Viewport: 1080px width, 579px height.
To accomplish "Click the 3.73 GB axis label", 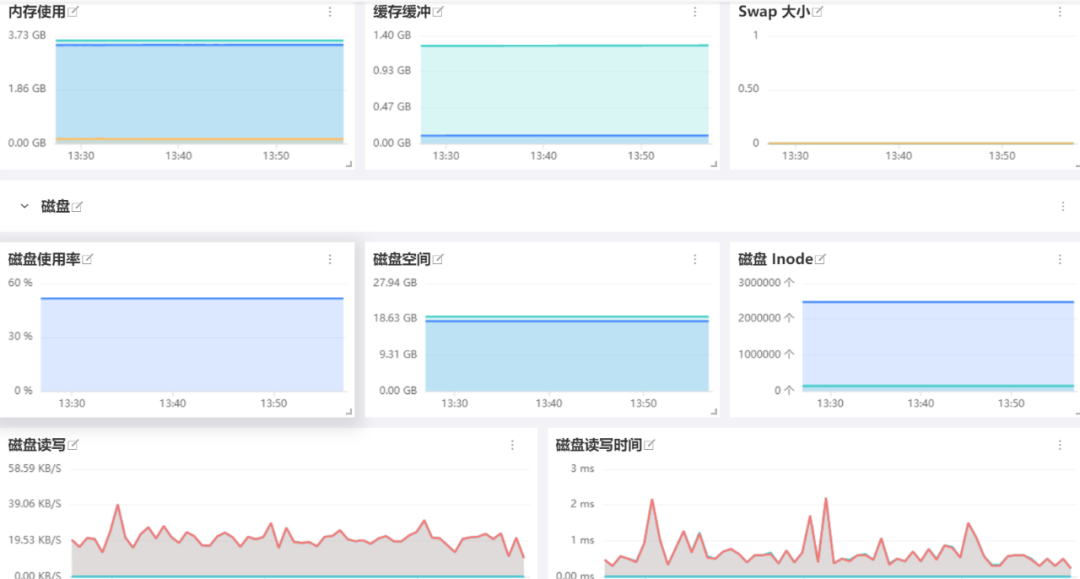I will [x=27, y=35].
